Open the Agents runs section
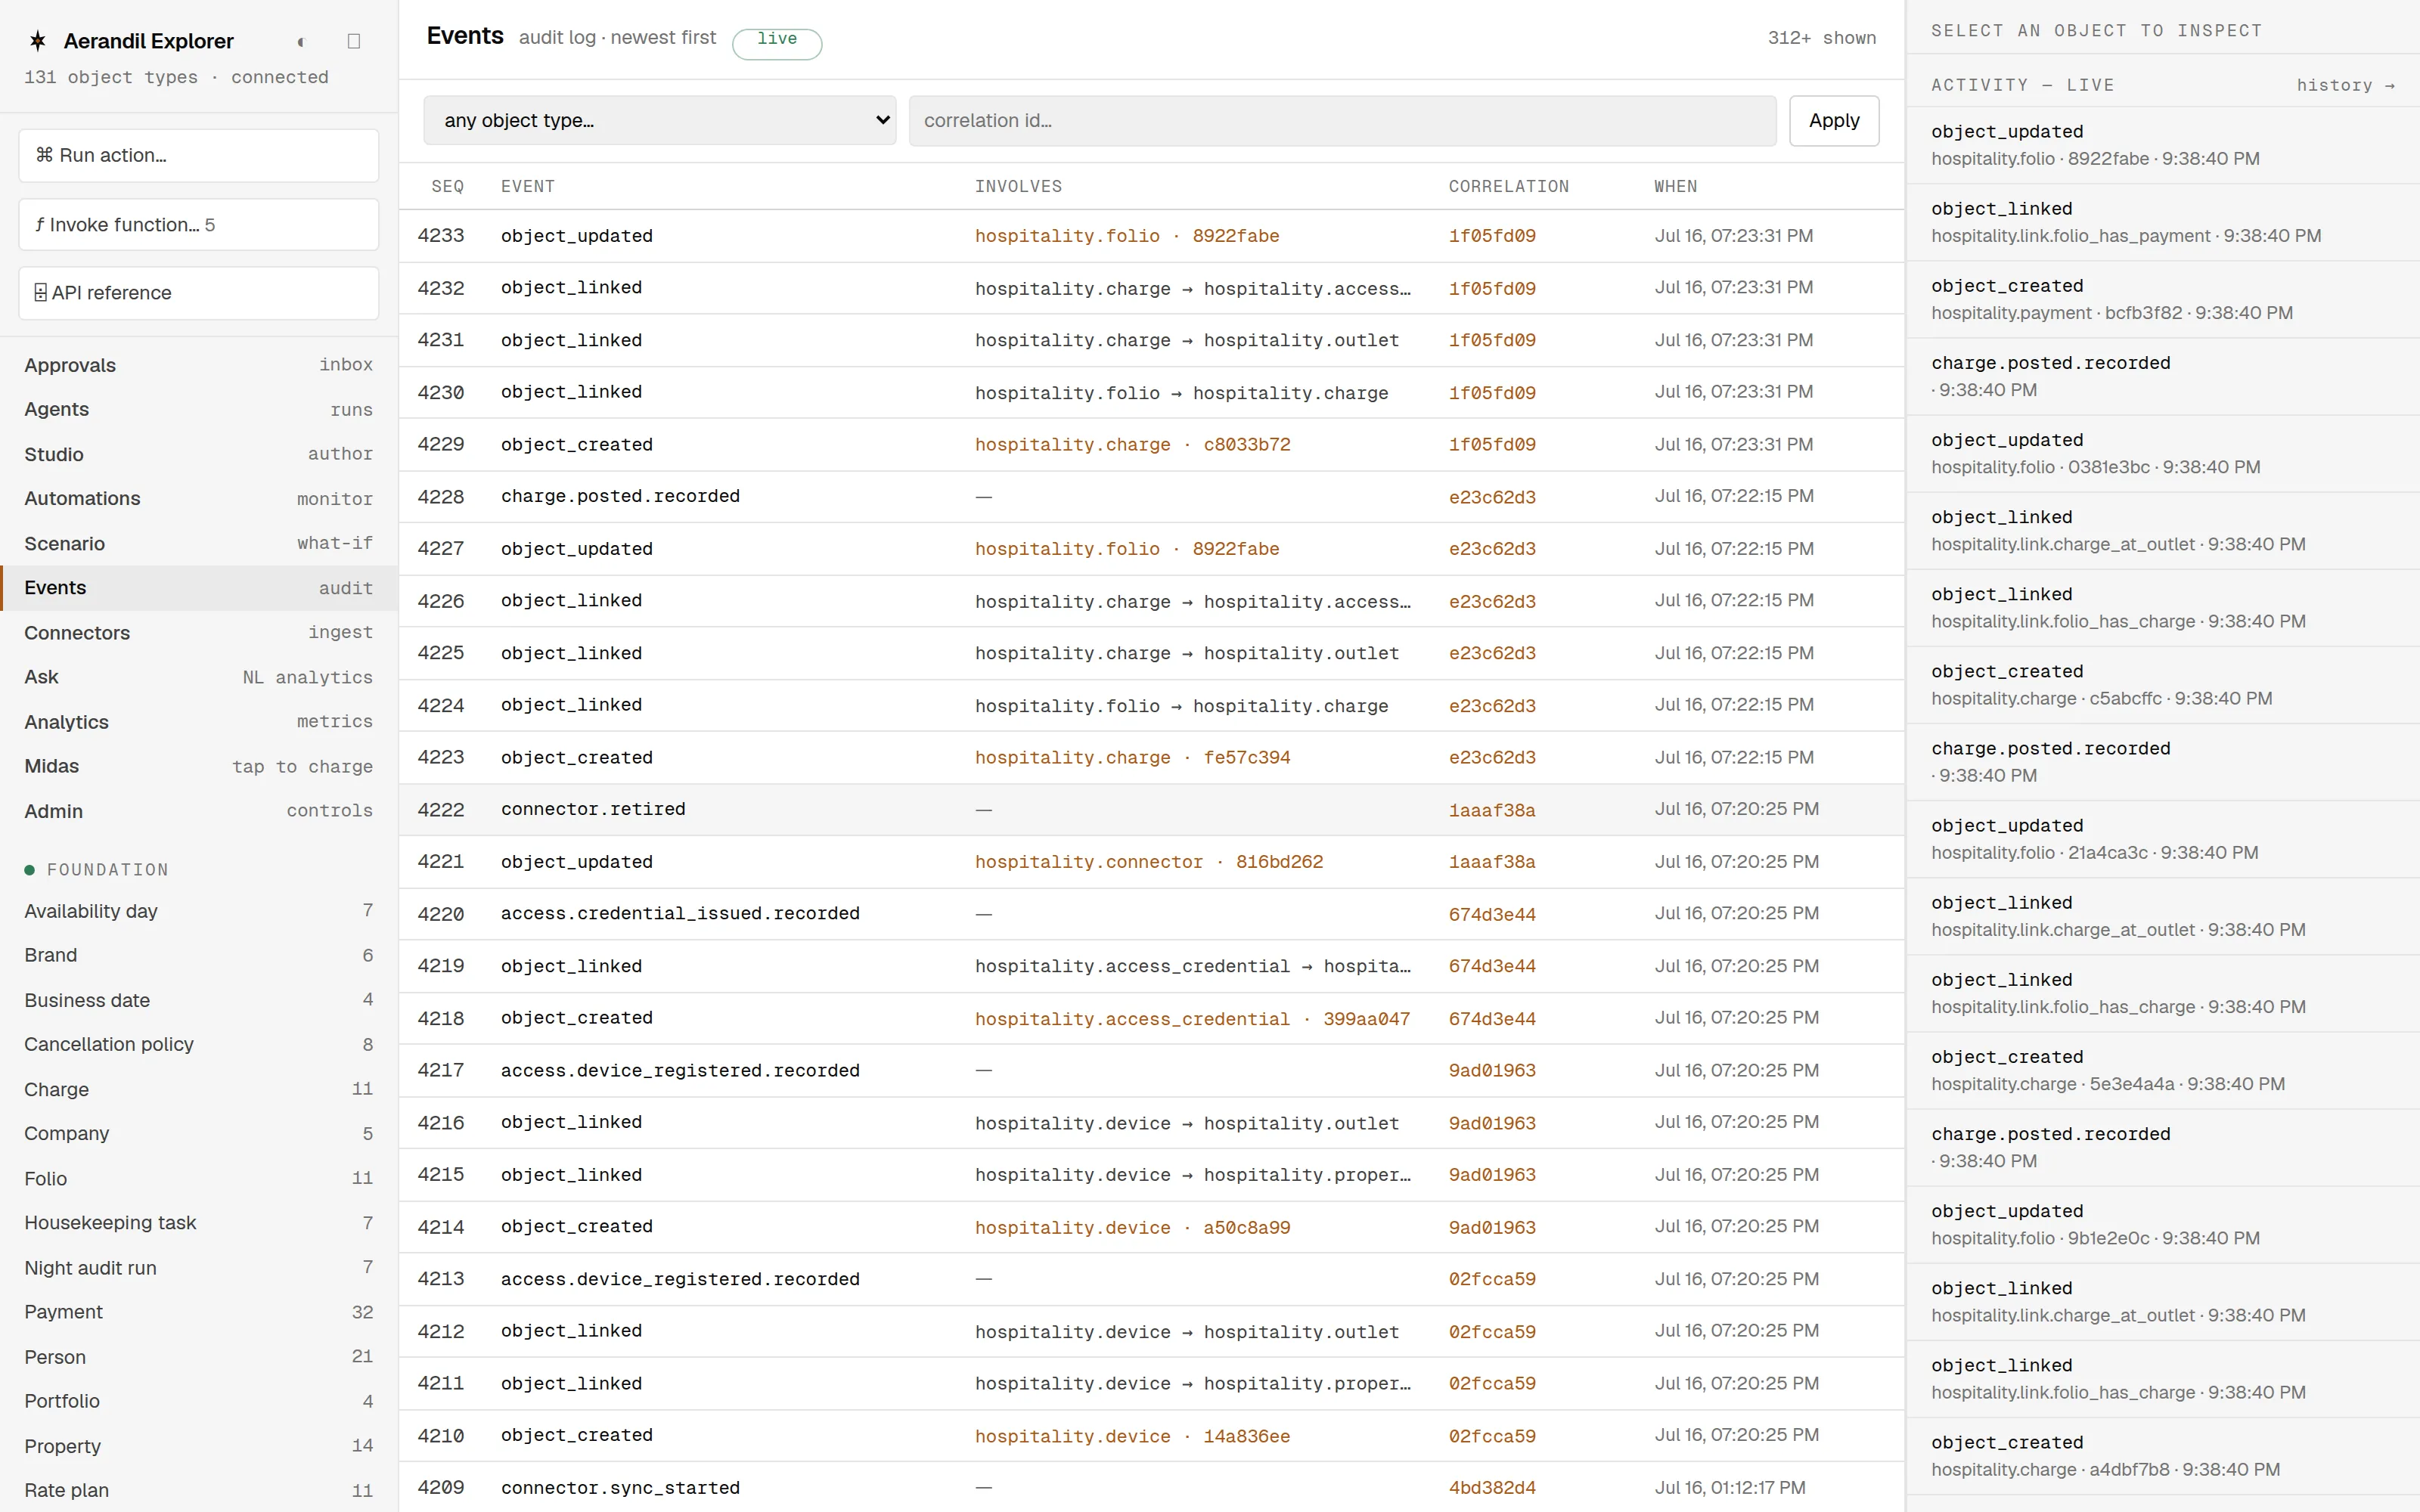This screenshot has height=1512, width=2420. (x=198, y=409)
